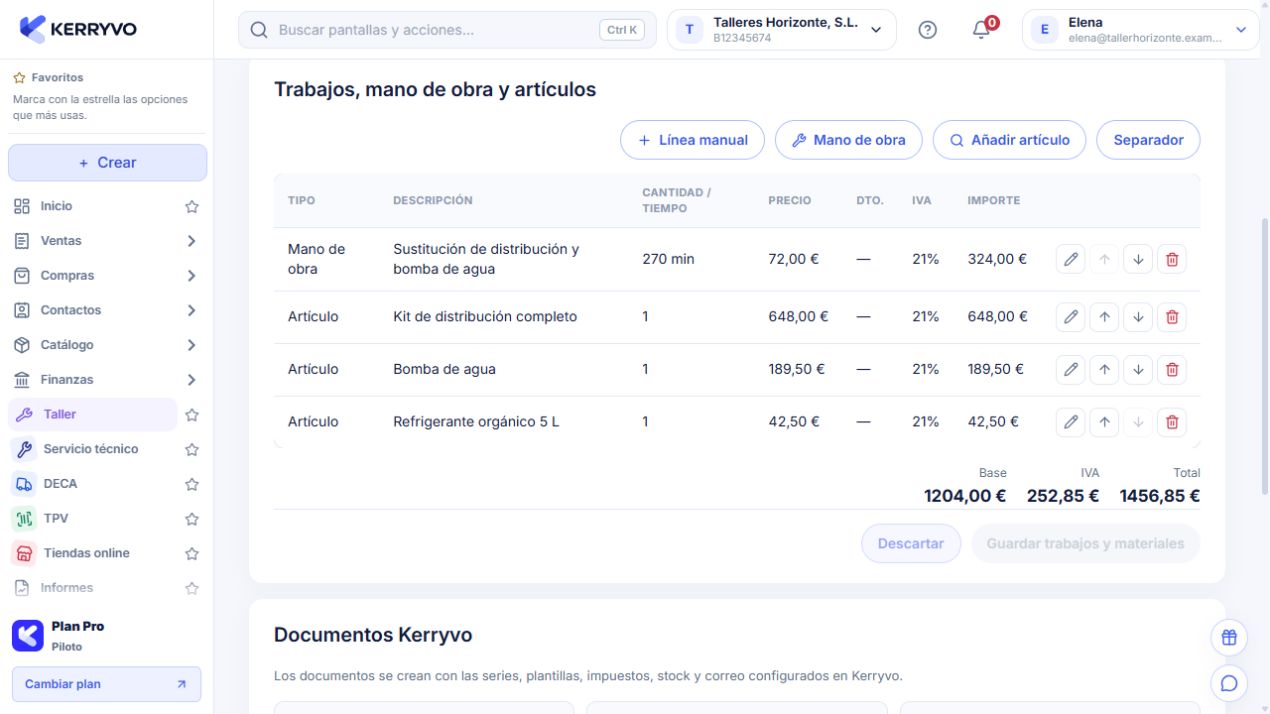This screenshot has width=1270, height=714.
Task: Click Añadir artículo
Action: [x=1009, y=140]
